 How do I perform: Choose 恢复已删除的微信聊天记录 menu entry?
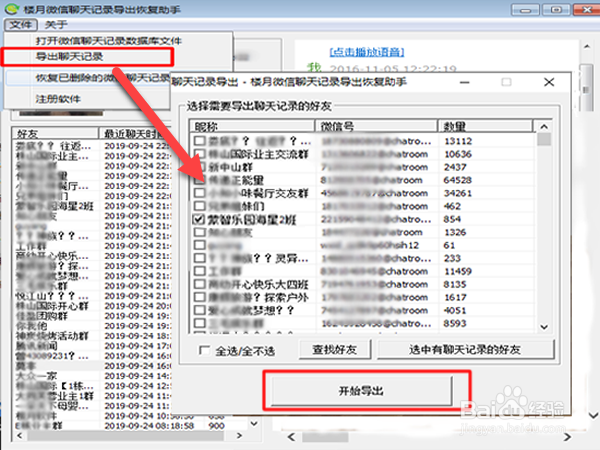(x=103, y=78)
